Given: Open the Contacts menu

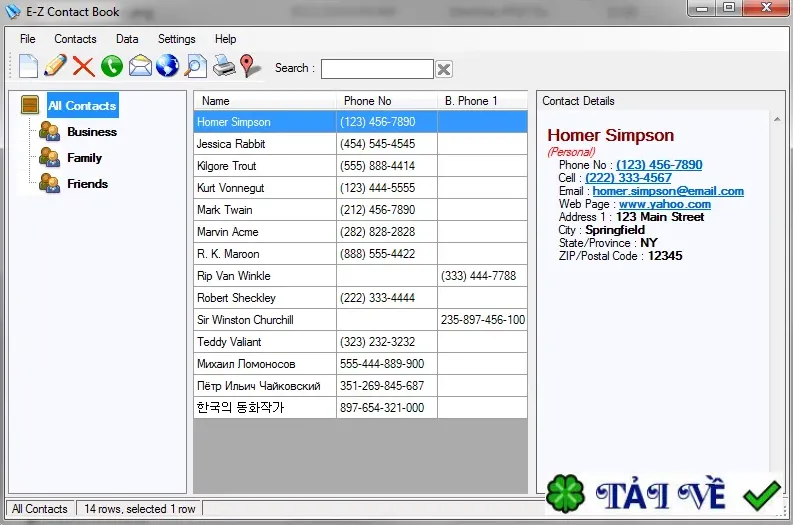Looking at the screenshot, I should pos(75,39).
